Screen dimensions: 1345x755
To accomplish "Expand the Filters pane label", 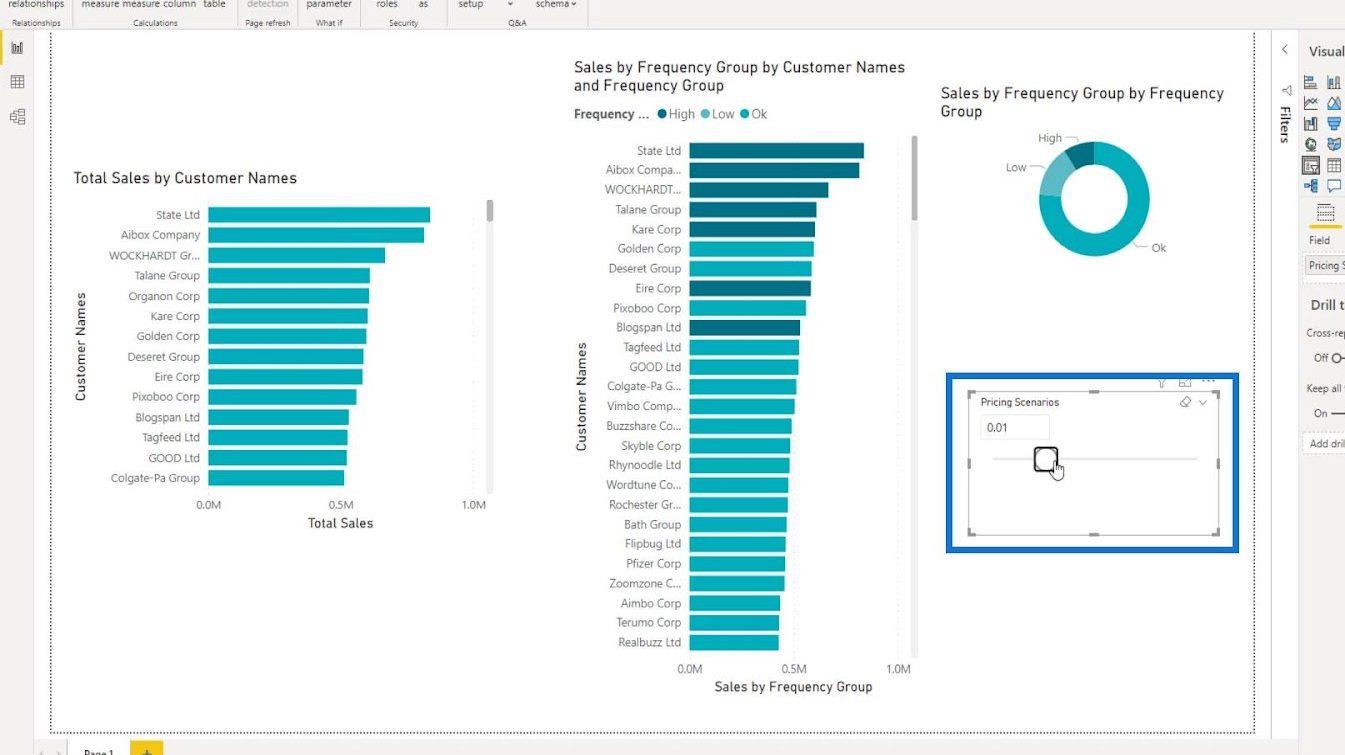I will (x=1285, y=125).
